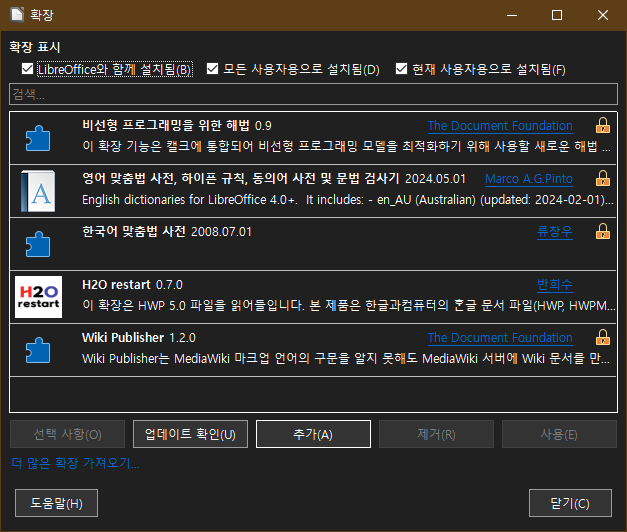Click the 제거(R) button
The height and width of the screenshot is (532, 627).
(x=436, y=434)
